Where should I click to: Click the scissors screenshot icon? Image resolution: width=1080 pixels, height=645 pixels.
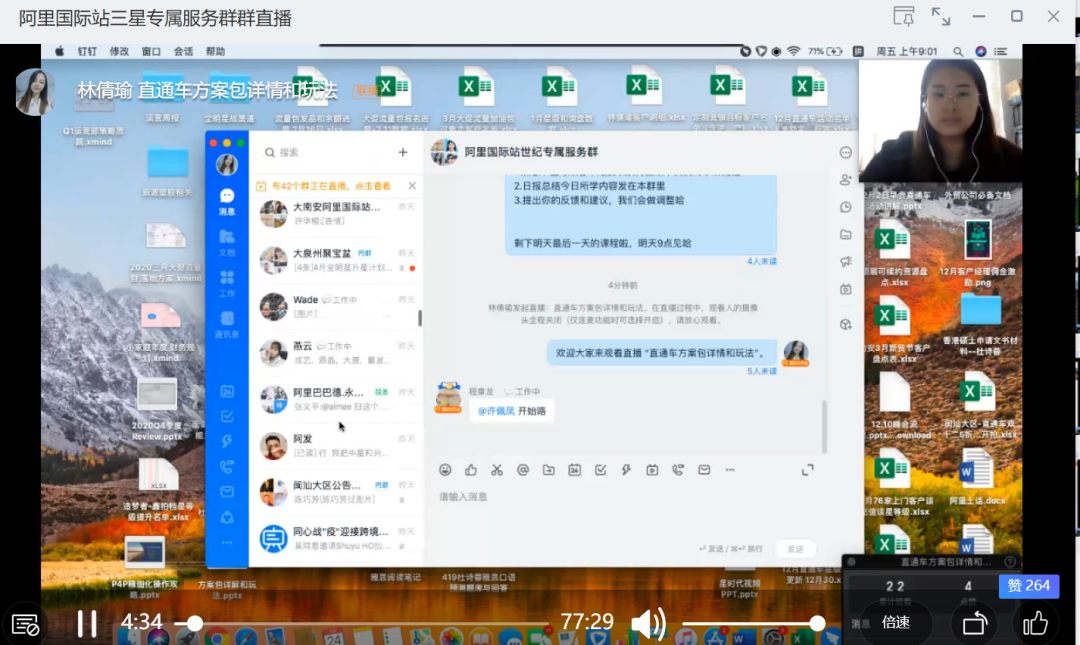click(497, 470)
